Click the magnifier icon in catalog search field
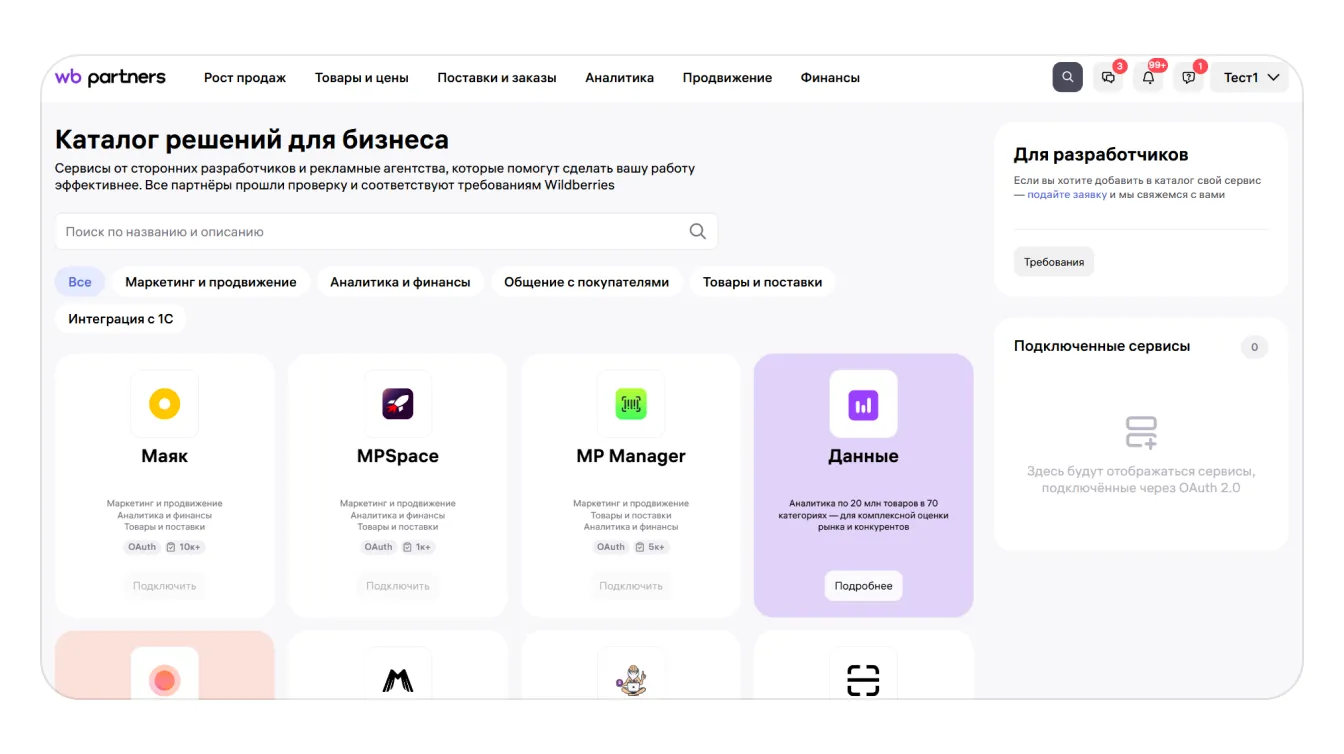The width and height of the screenshot is (1344, 754). pos(697,232)
